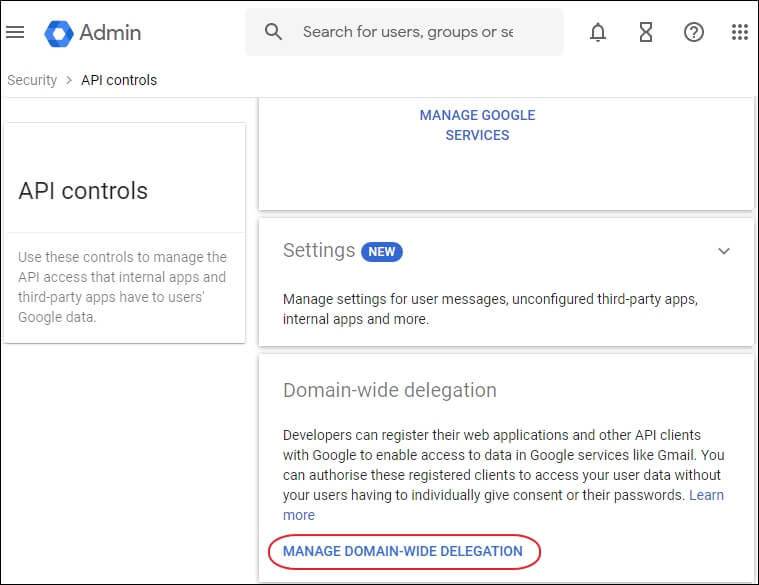Open the notifications bell
Screen dimensions: 759x585
click(x=598, y=32)
